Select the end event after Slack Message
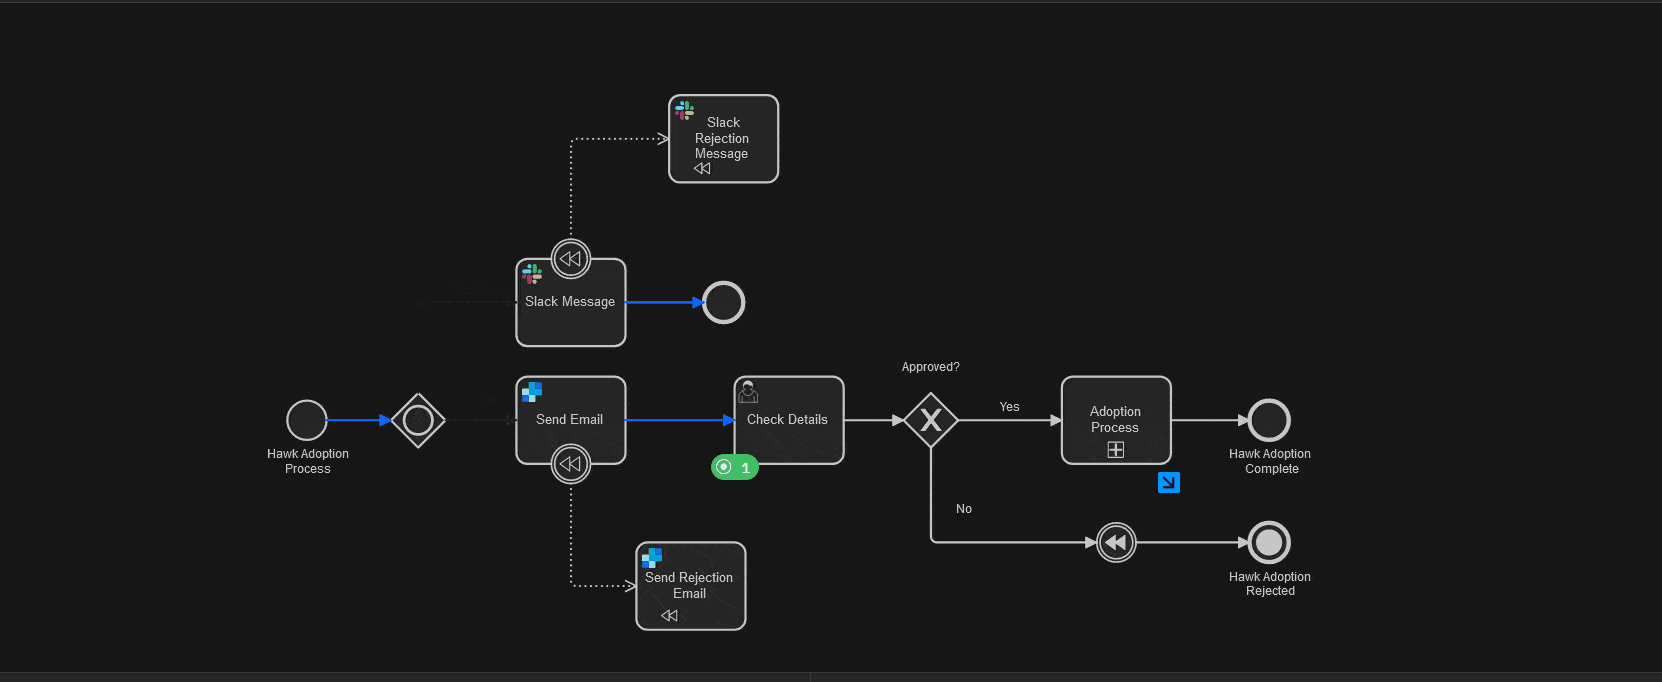Viewport: 1662px width, 682px height. [x=724, y=302]
